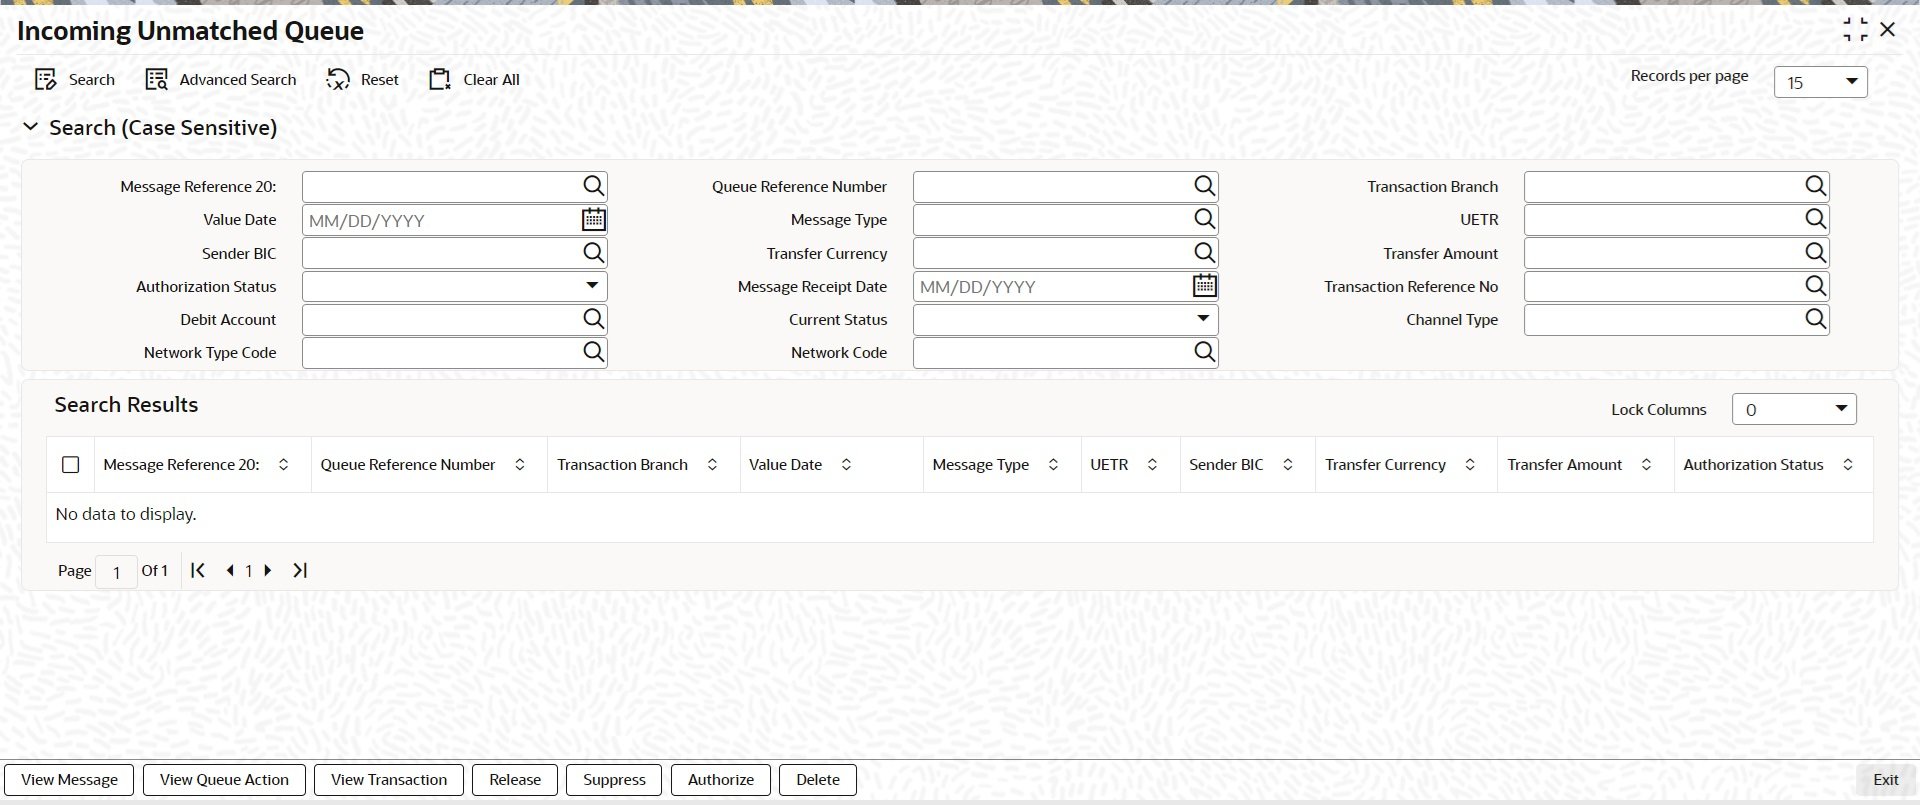Open Message Receipt Date calendar picker
This screenshot has width=1920, height=805.
[x=1205, y=286]
